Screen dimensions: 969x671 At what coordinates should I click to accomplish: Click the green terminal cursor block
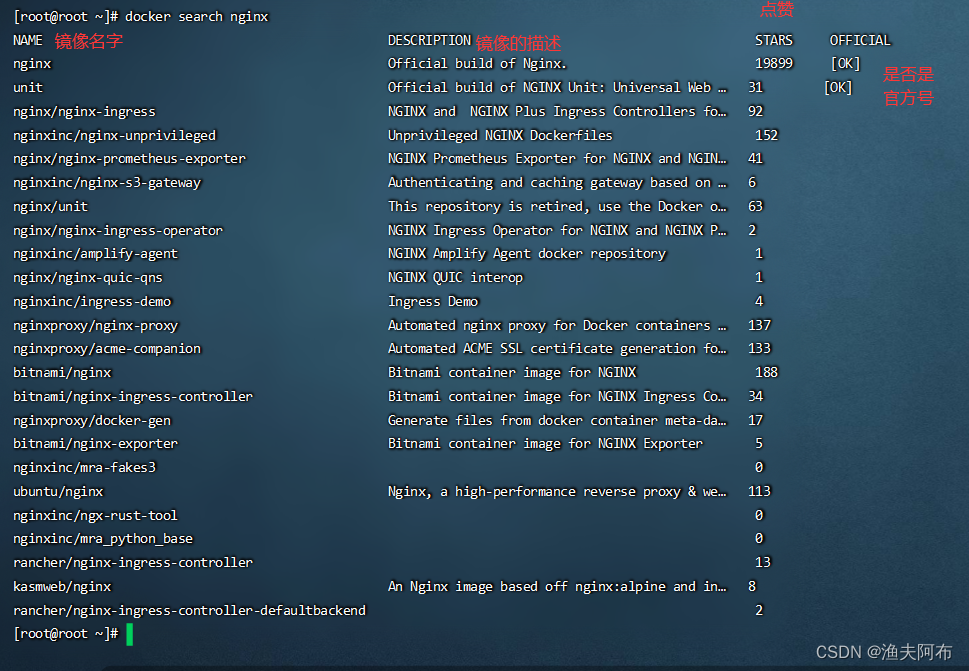130,635
